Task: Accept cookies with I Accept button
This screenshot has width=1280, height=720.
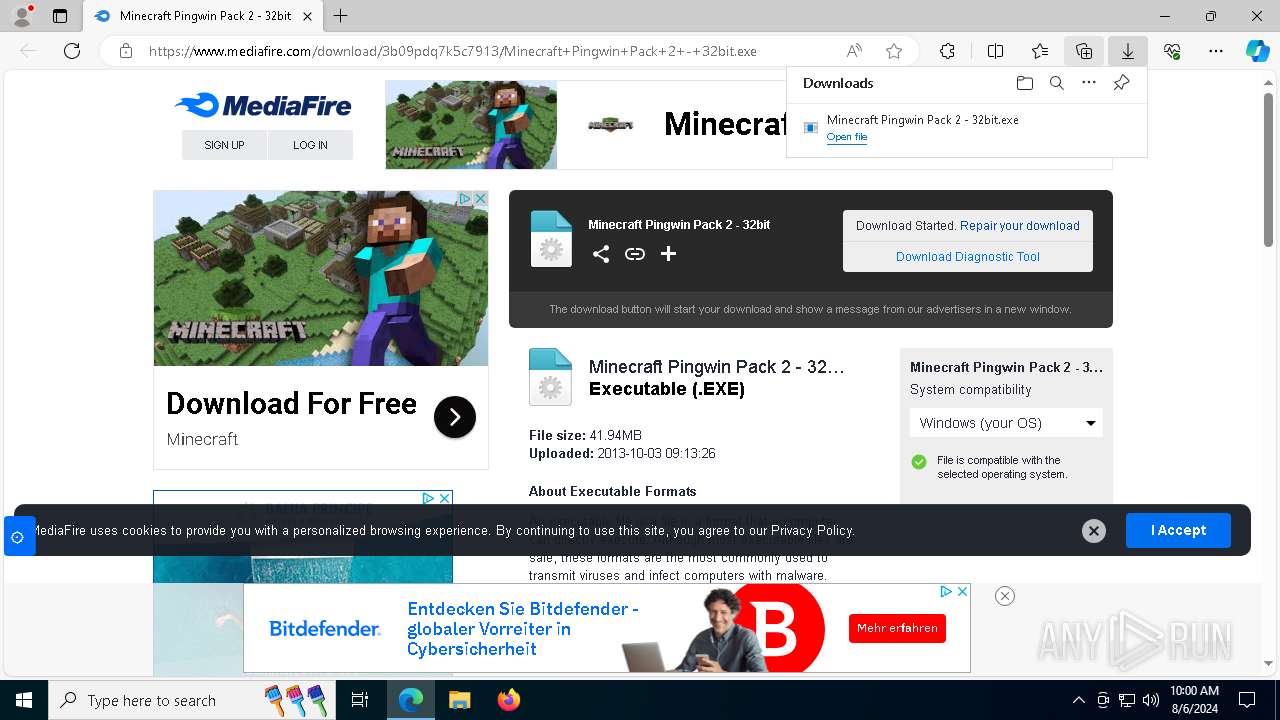Action: coord(1178,530)
